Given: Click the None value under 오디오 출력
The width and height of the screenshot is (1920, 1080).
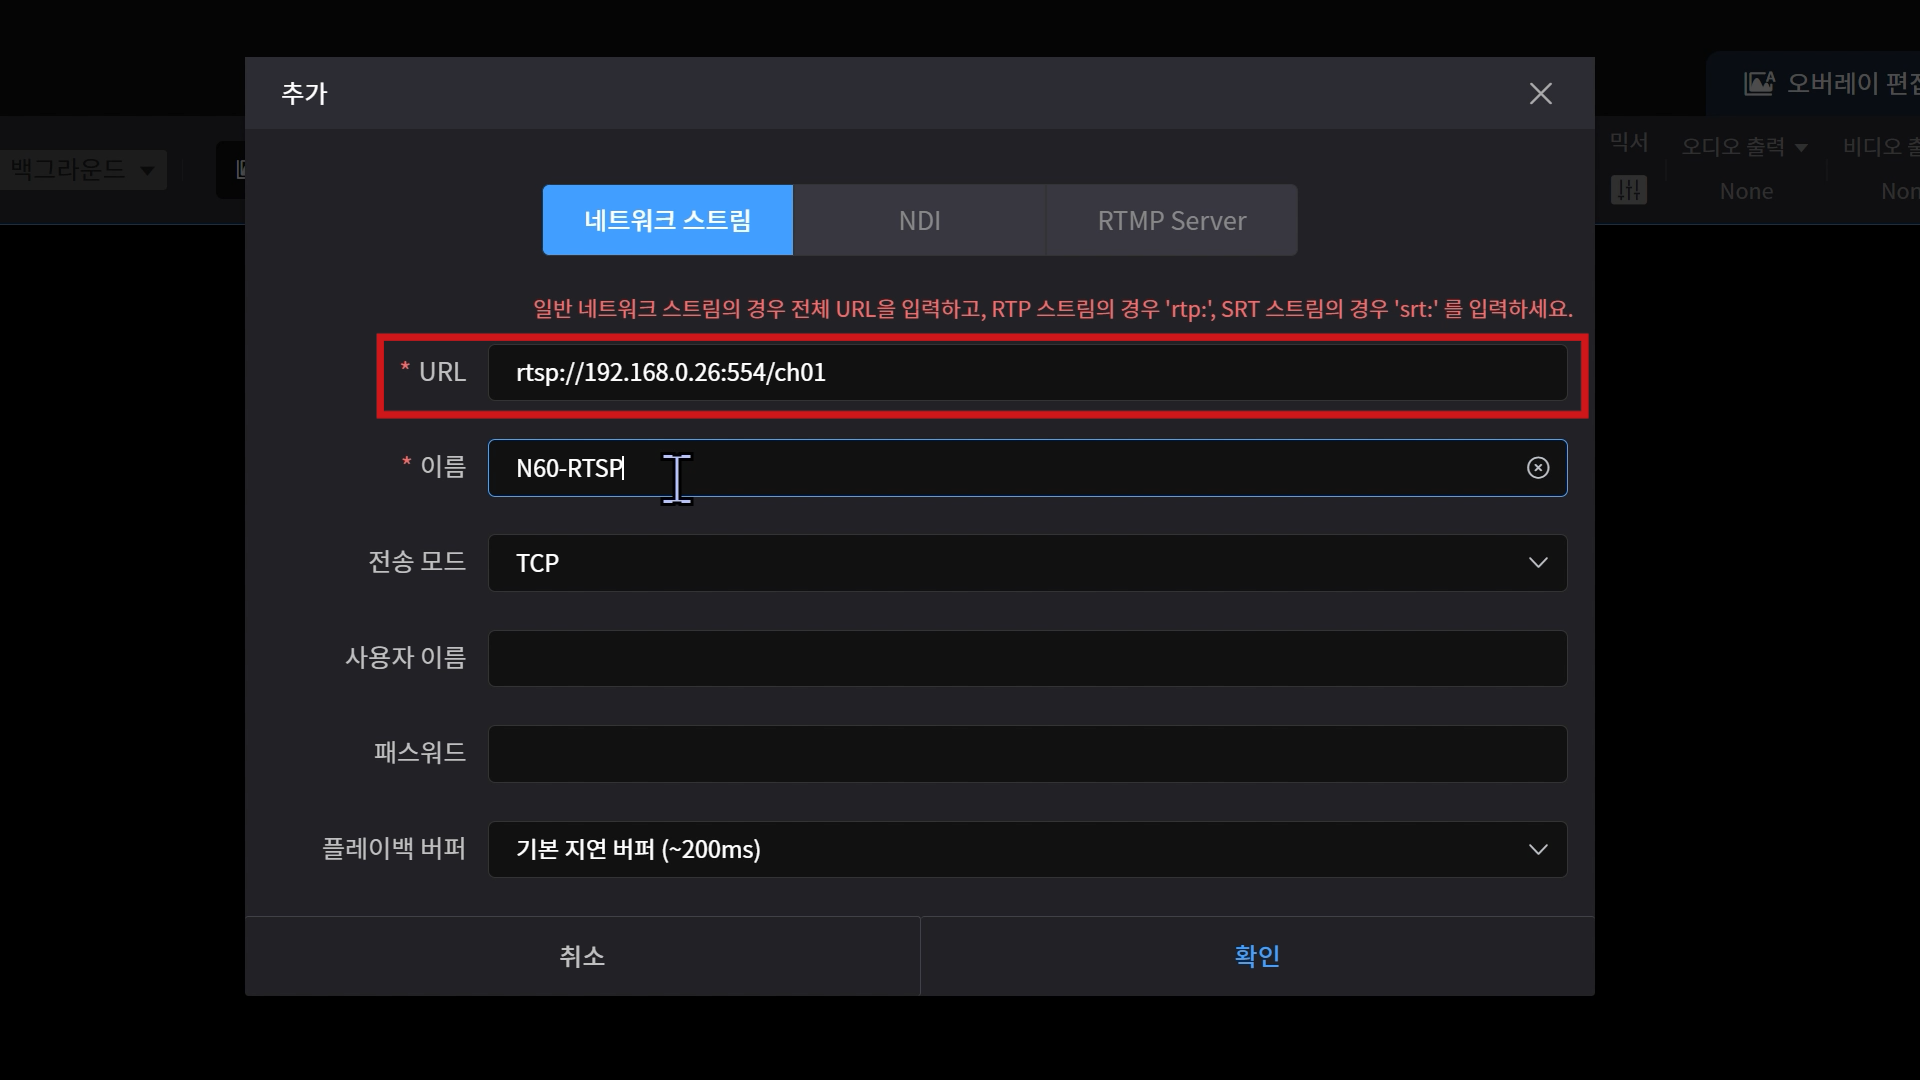Looking at the screenshot, I should (1746, 191).
